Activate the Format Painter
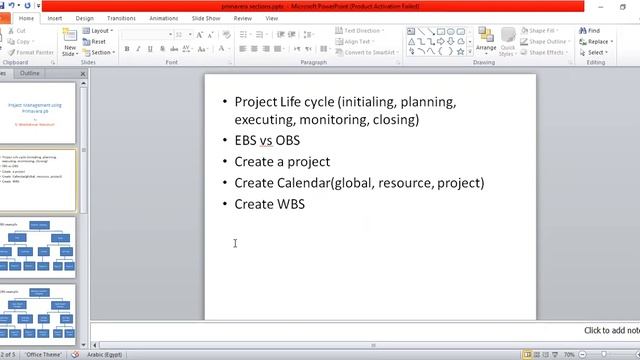Screen dimensions: 640x360 (31, 52)
